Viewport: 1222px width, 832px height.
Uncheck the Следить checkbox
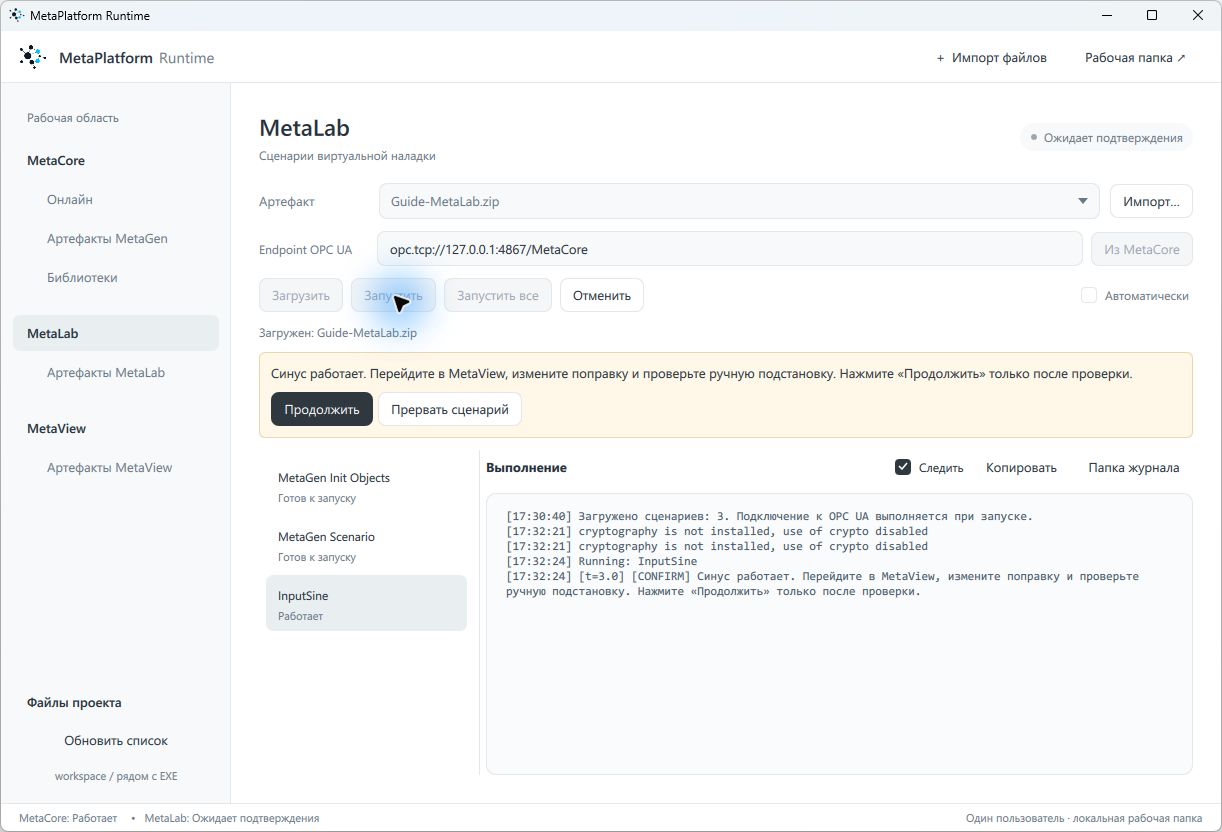click(903, 467)
